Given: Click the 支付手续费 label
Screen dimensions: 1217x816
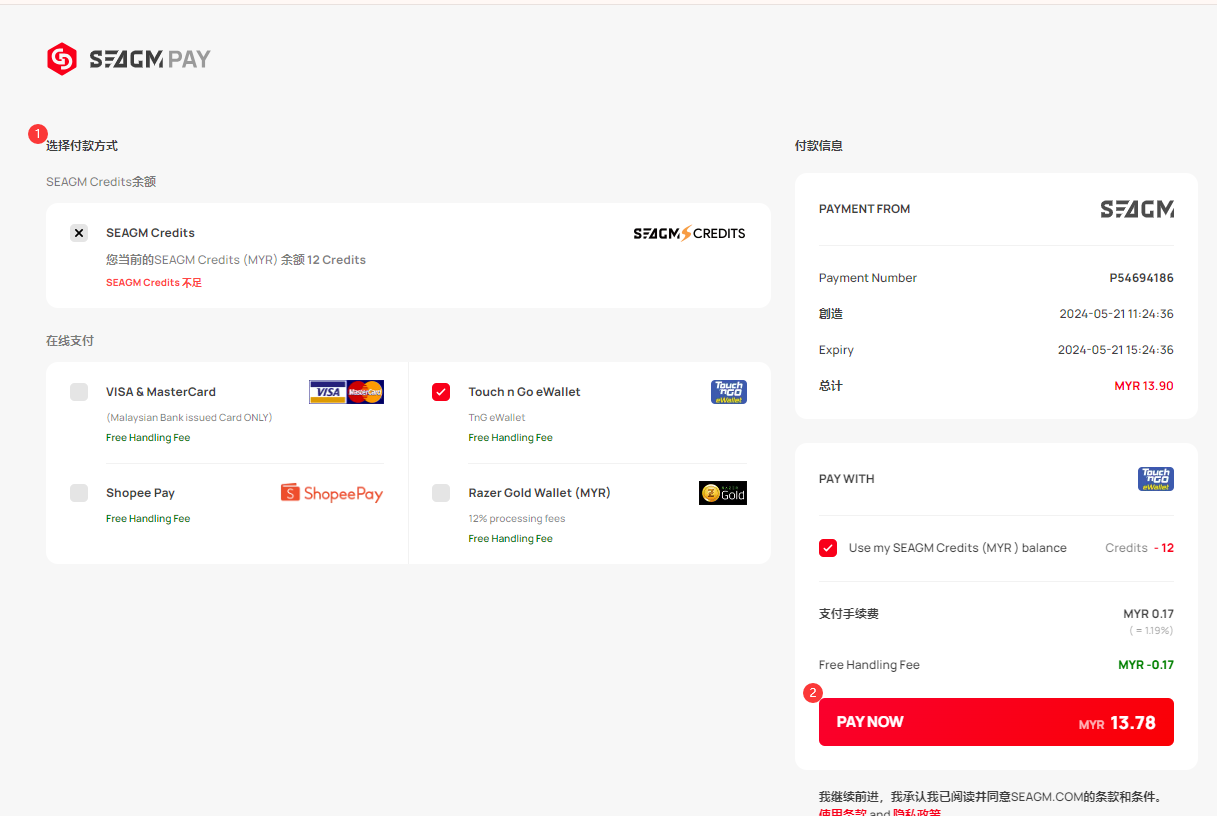Looking at the screenshot, I should pyautogui.click(x=849, y=614).
